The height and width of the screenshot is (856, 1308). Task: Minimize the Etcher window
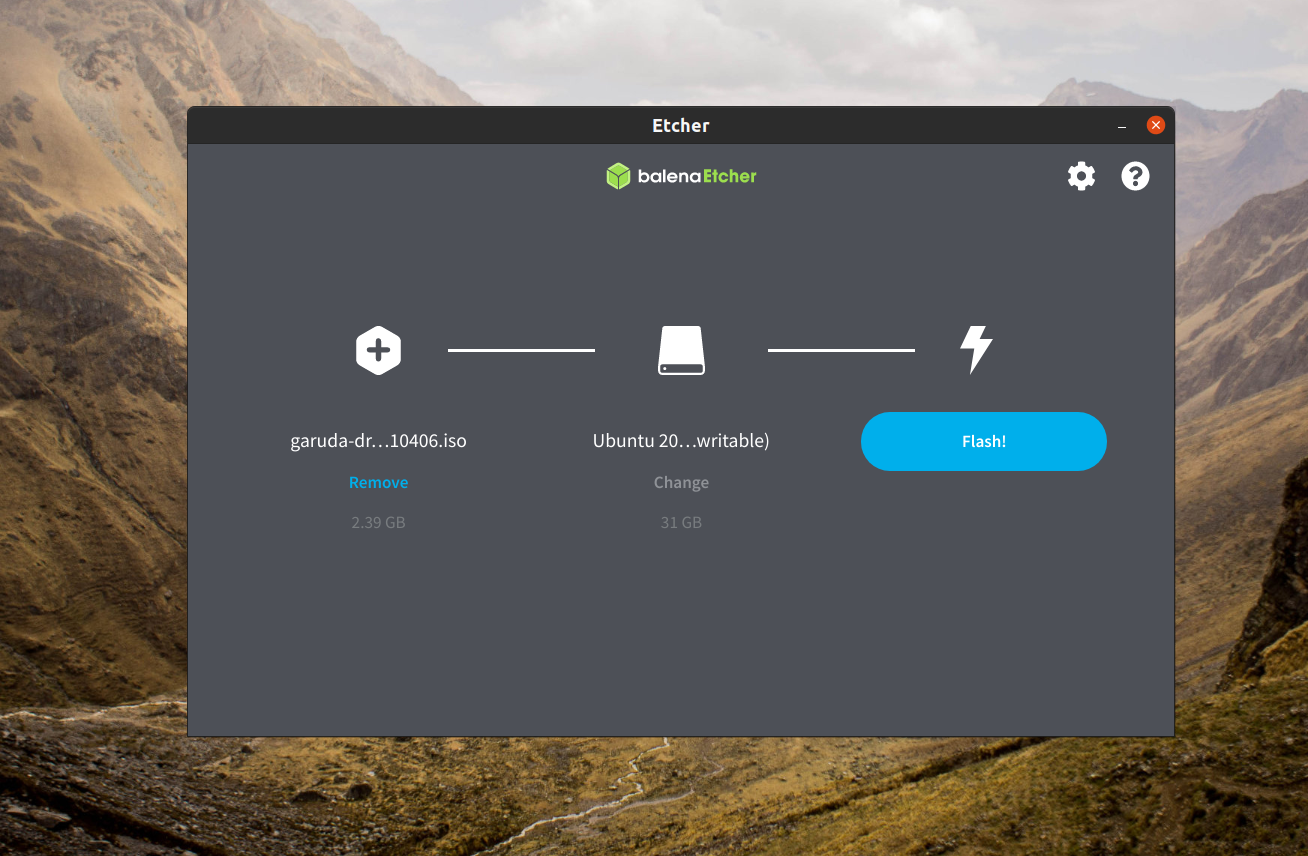pyautogui.click(x=1123, y=126)
